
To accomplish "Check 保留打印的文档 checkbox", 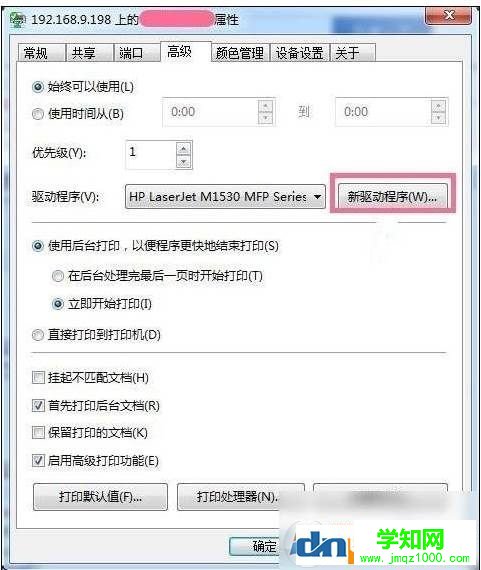I will (38, 433).
